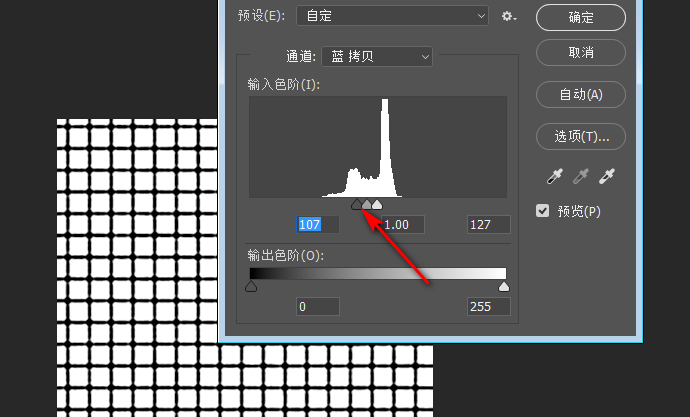
Task: Click the 选项(T)... button
Action: tap(581, 136)
